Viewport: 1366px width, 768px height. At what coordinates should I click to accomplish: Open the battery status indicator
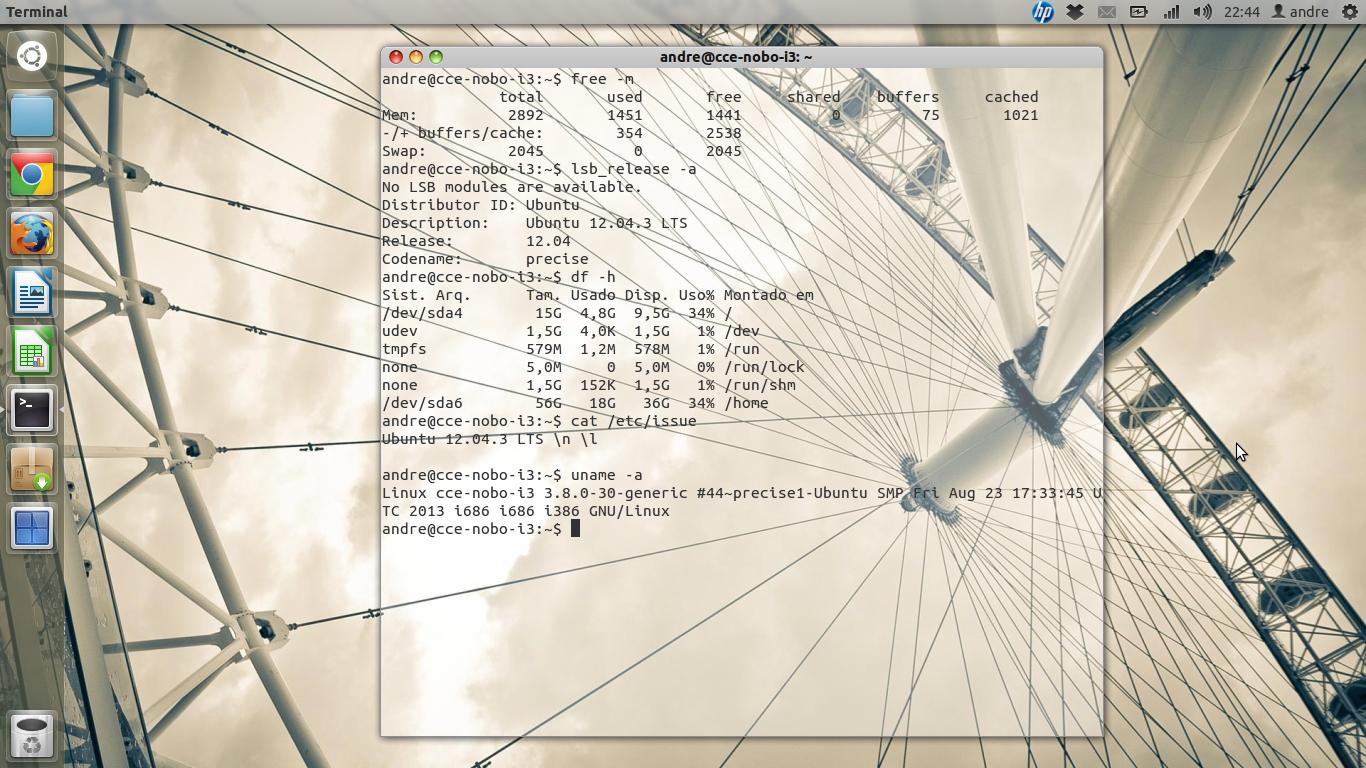point(1139,12)
